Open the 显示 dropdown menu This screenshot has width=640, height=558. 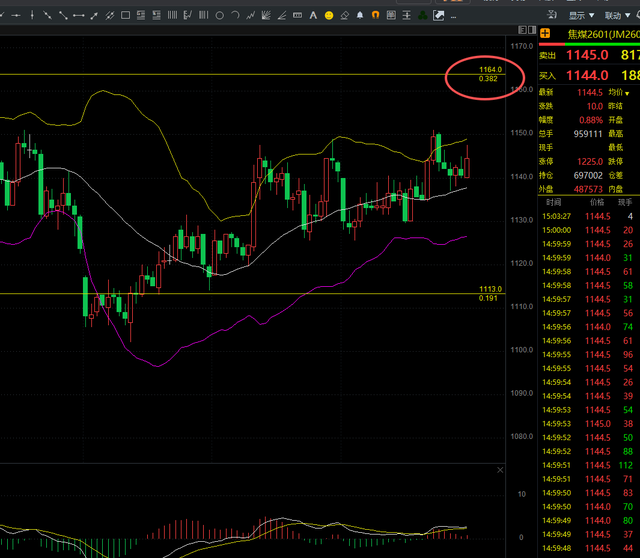tap(582, 16)
